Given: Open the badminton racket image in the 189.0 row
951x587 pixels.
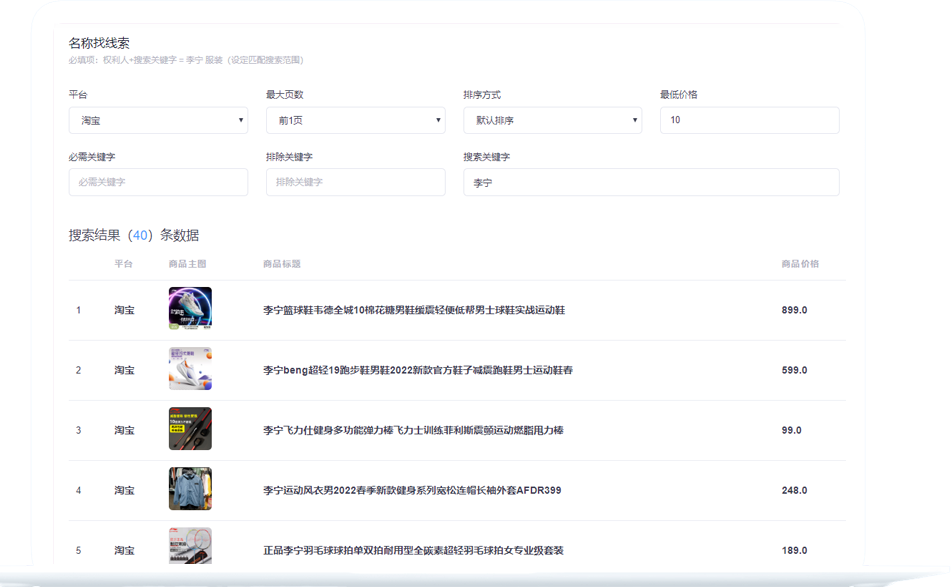Looking at the screenshot, I should click(x=190, y=546).
